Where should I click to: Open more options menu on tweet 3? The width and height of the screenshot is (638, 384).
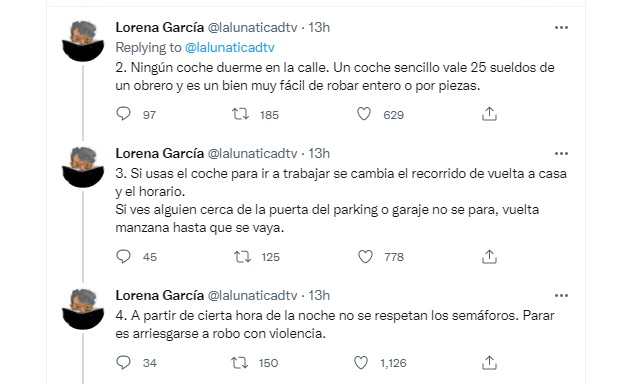tap(561, 154)
